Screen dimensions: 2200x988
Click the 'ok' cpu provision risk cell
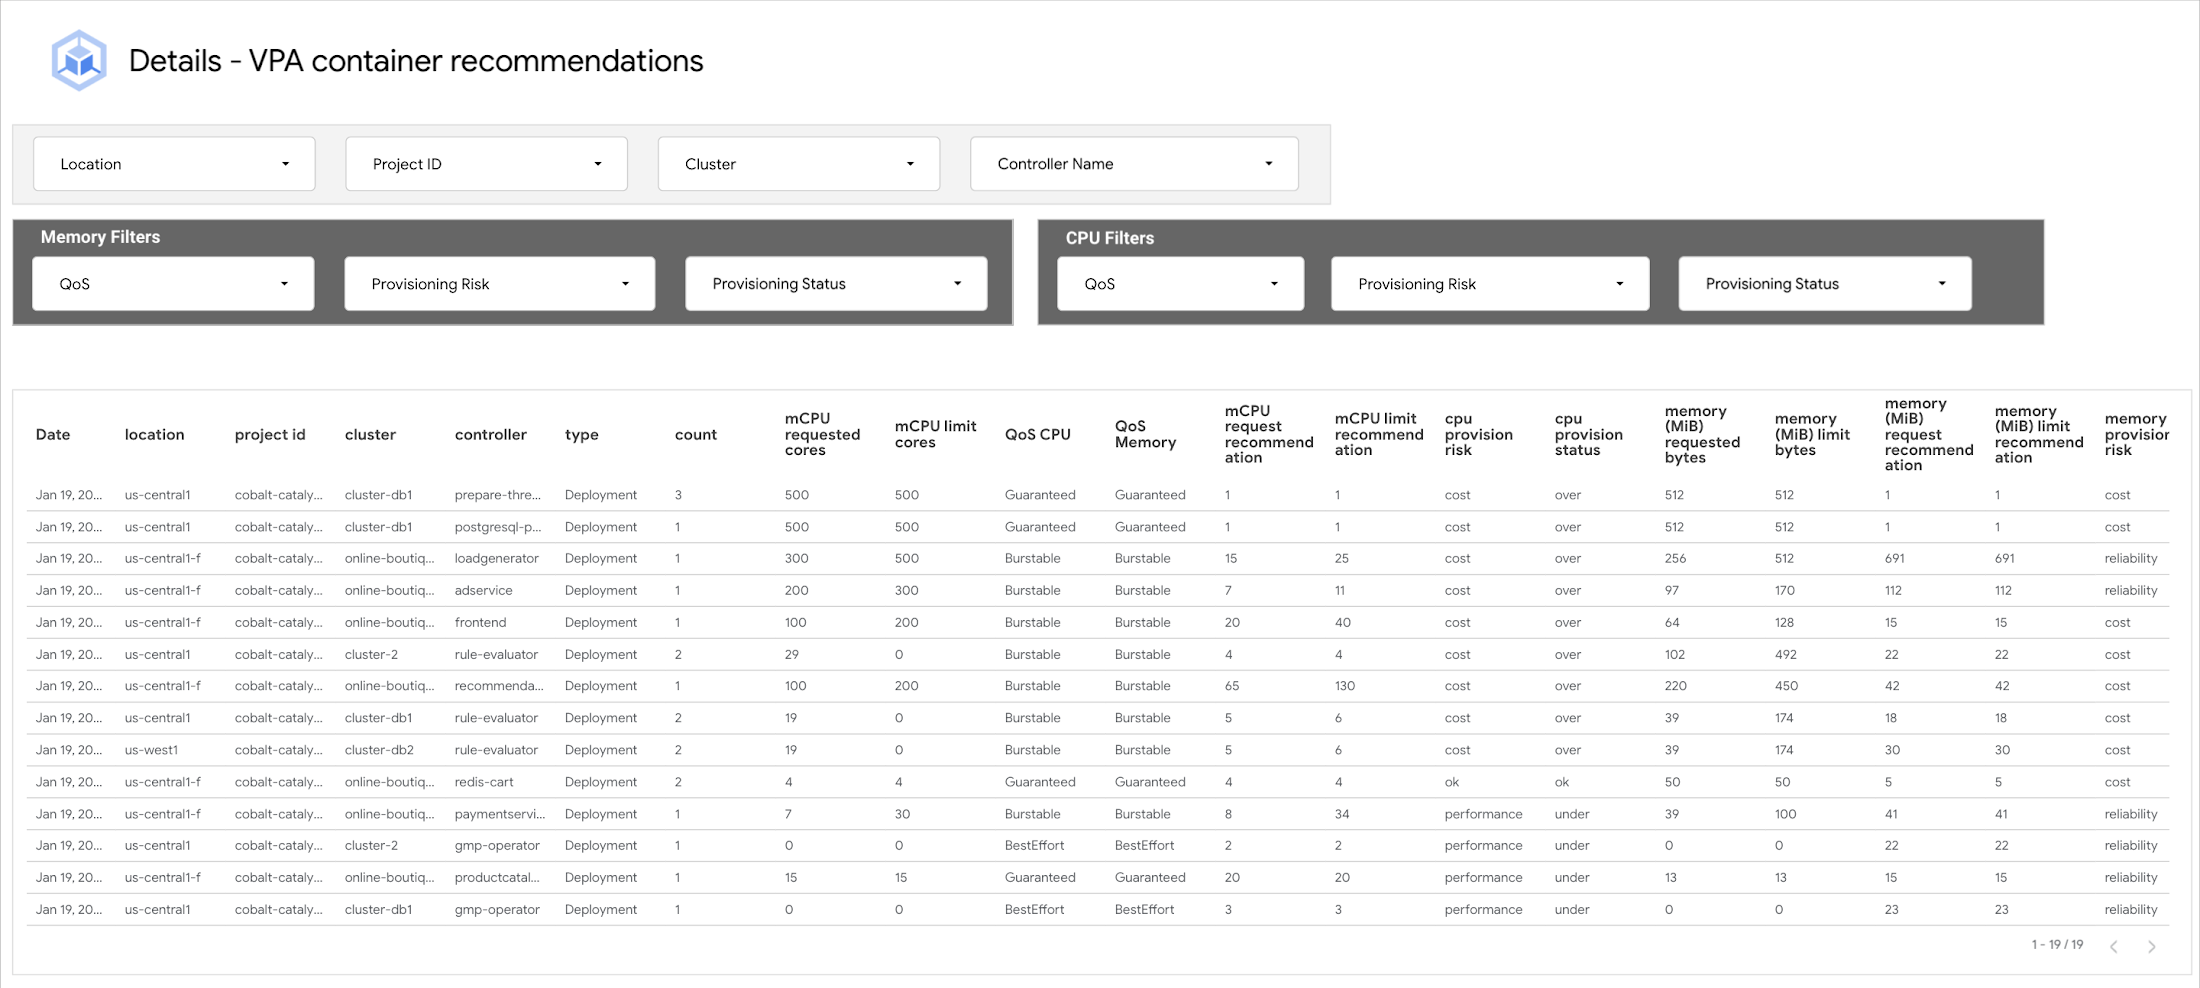pos(1451,782)
